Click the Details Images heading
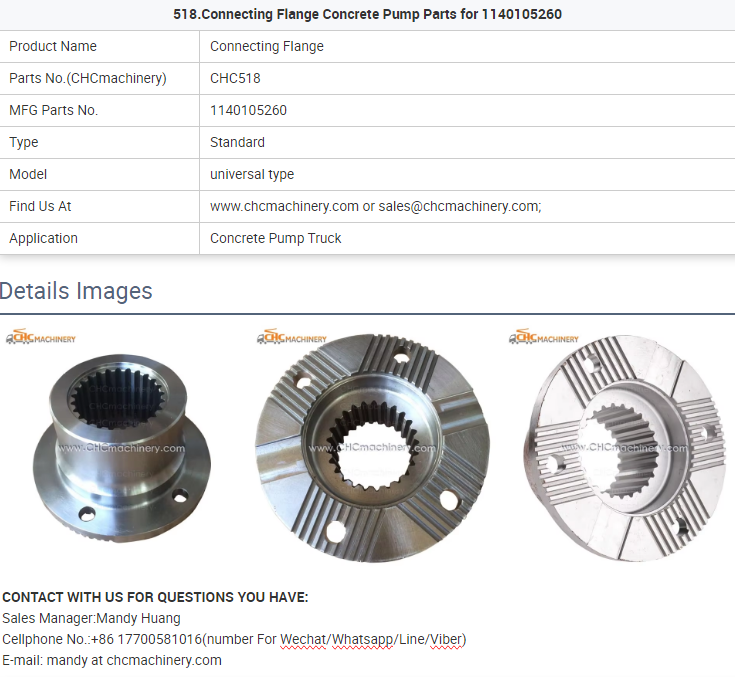The image size is (735, 677). pyautogui.click(x=76, y=291)
